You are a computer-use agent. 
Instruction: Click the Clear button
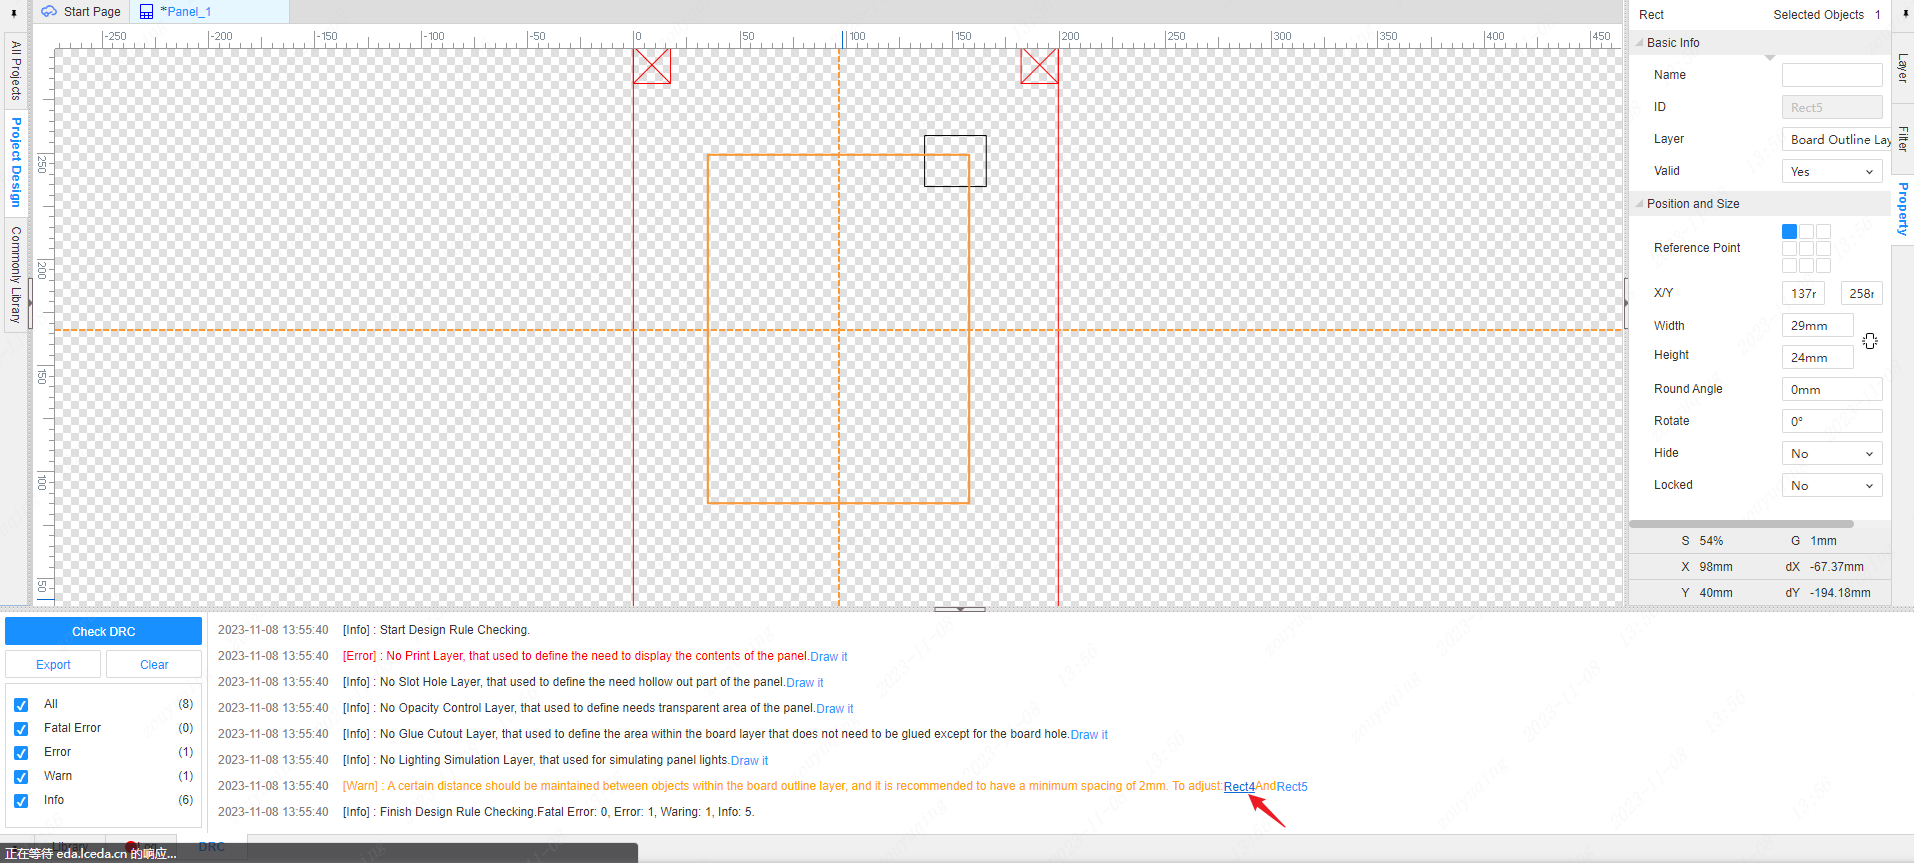(154, 665)
